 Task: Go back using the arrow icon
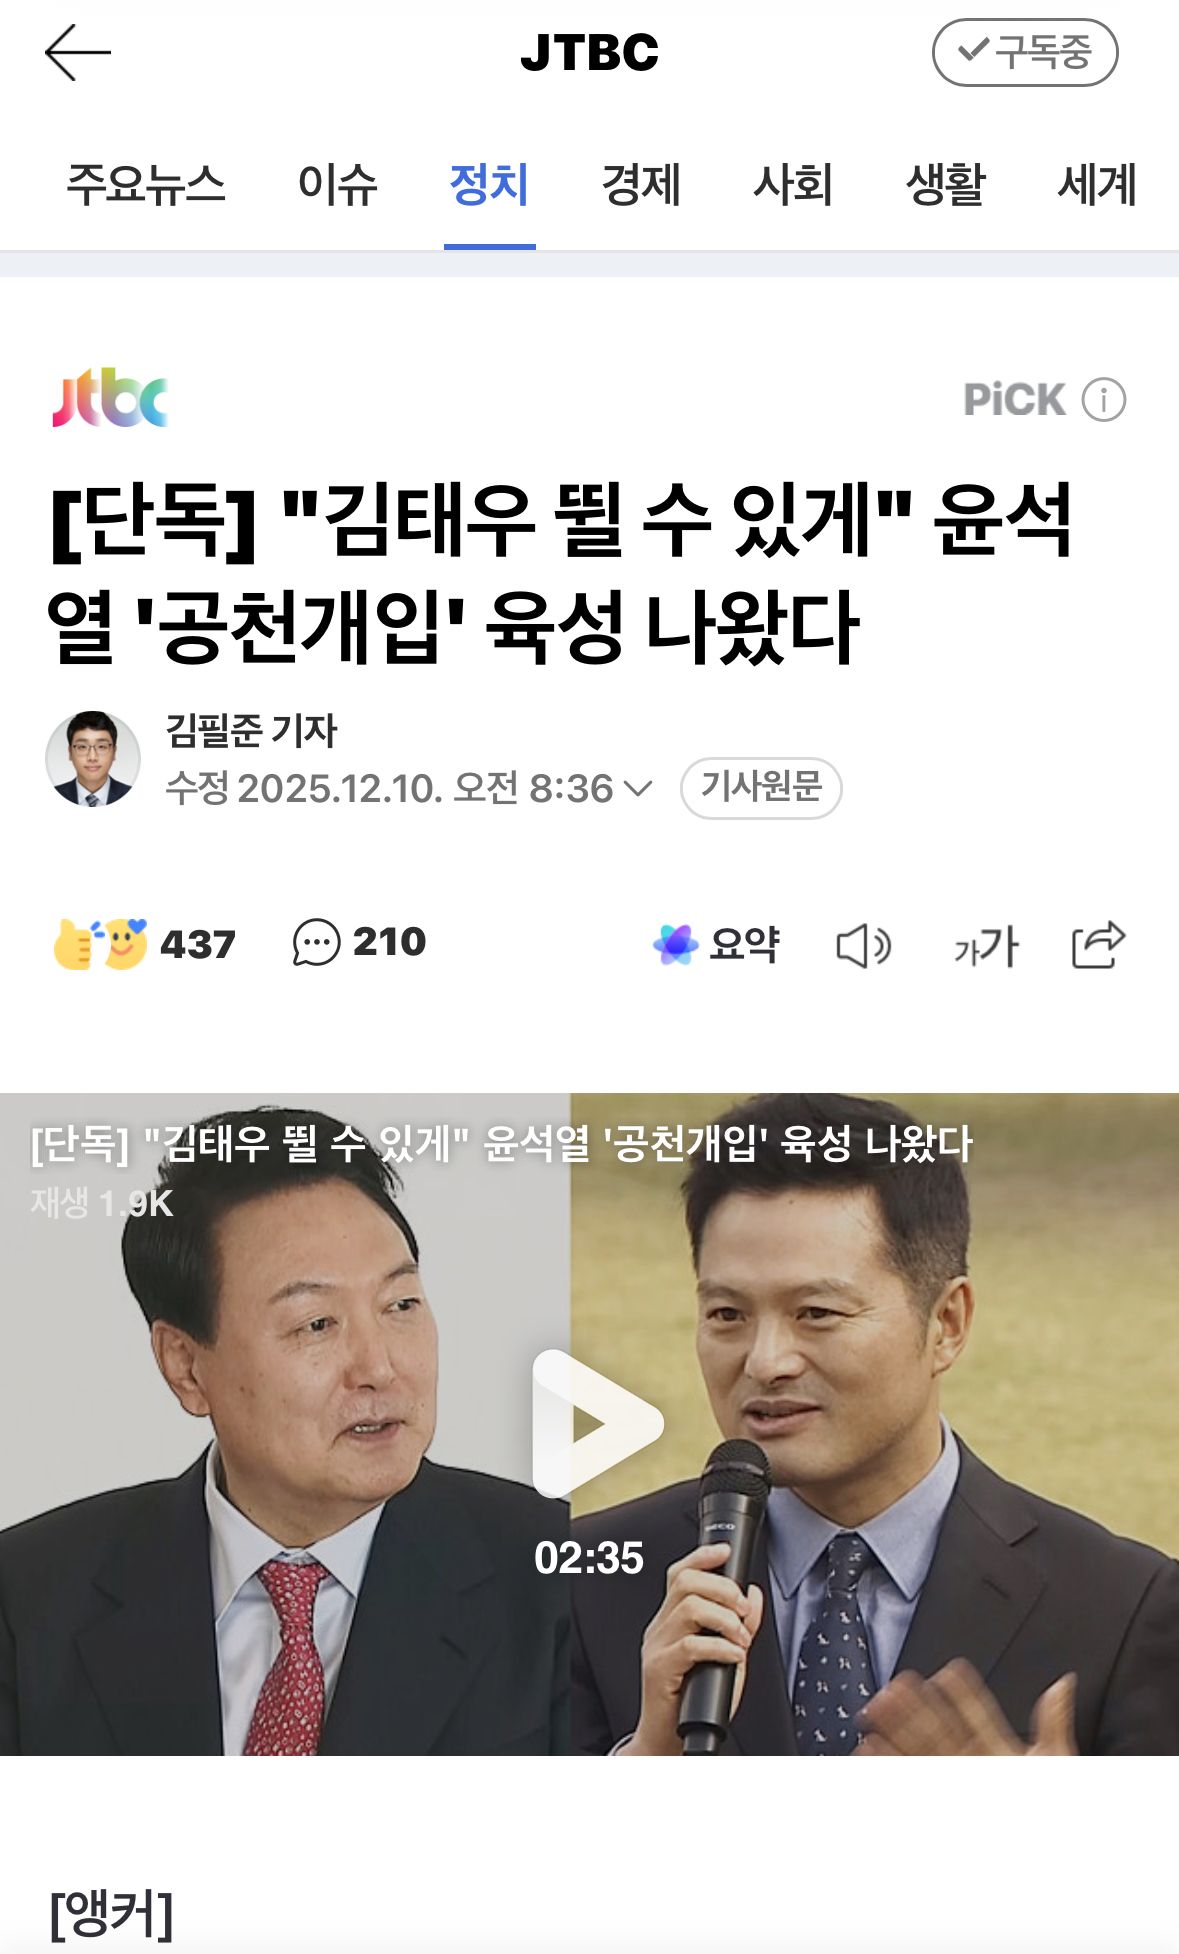pyautogui.click(x=78, y=53)
